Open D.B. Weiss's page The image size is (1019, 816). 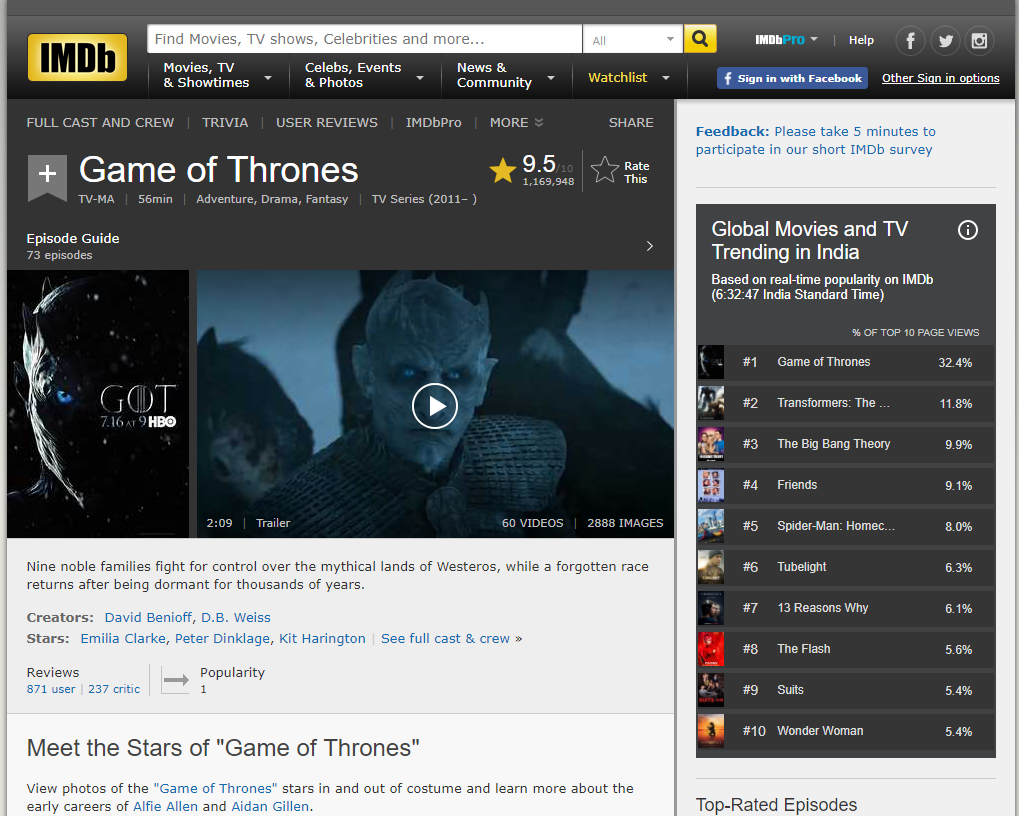point(236,617)
